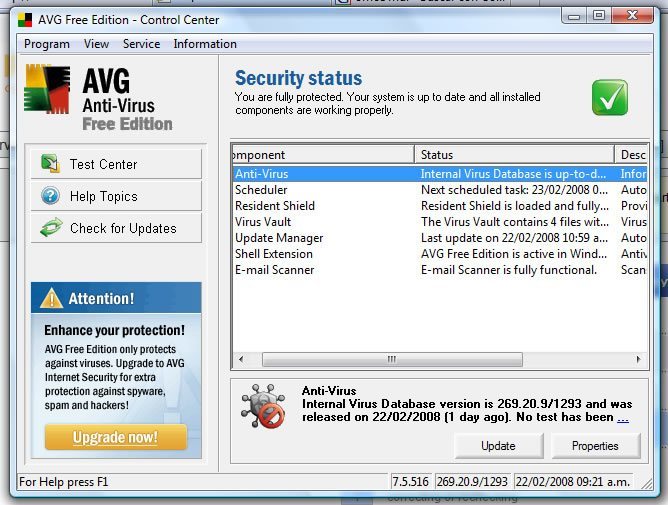Open Anti-Virus Properties

click(x=595, y=446)
